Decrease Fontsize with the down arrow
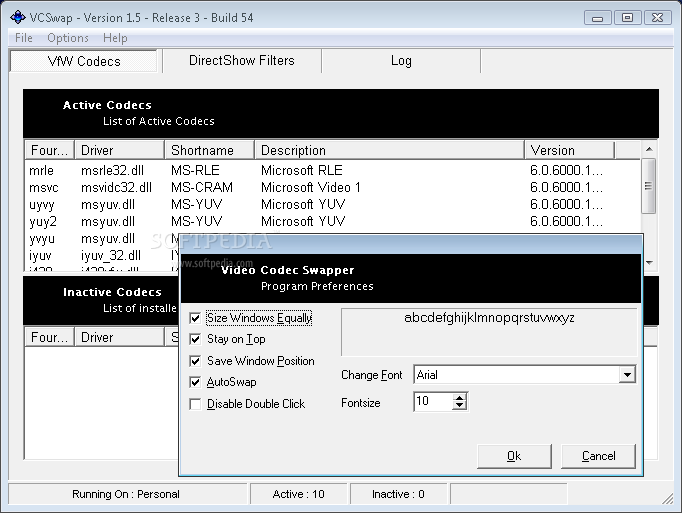 tap(460, 406)
